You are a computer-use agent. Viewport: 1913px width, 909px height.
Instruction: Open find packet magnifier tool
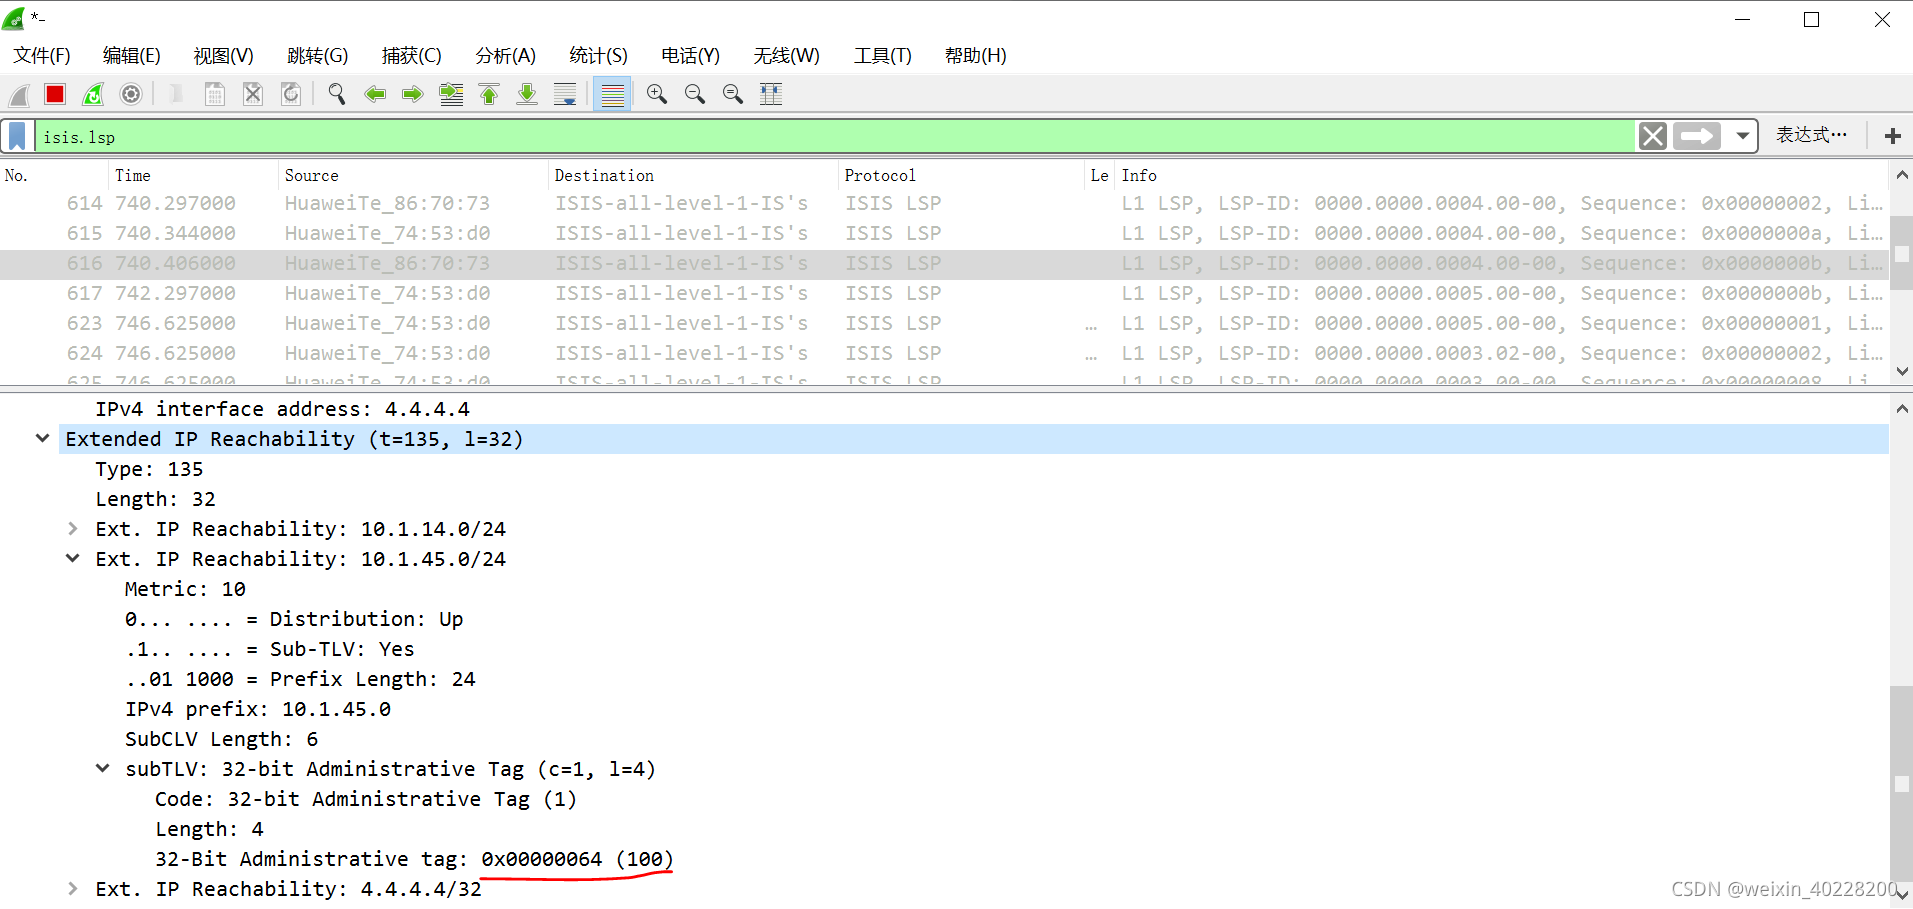337,95
